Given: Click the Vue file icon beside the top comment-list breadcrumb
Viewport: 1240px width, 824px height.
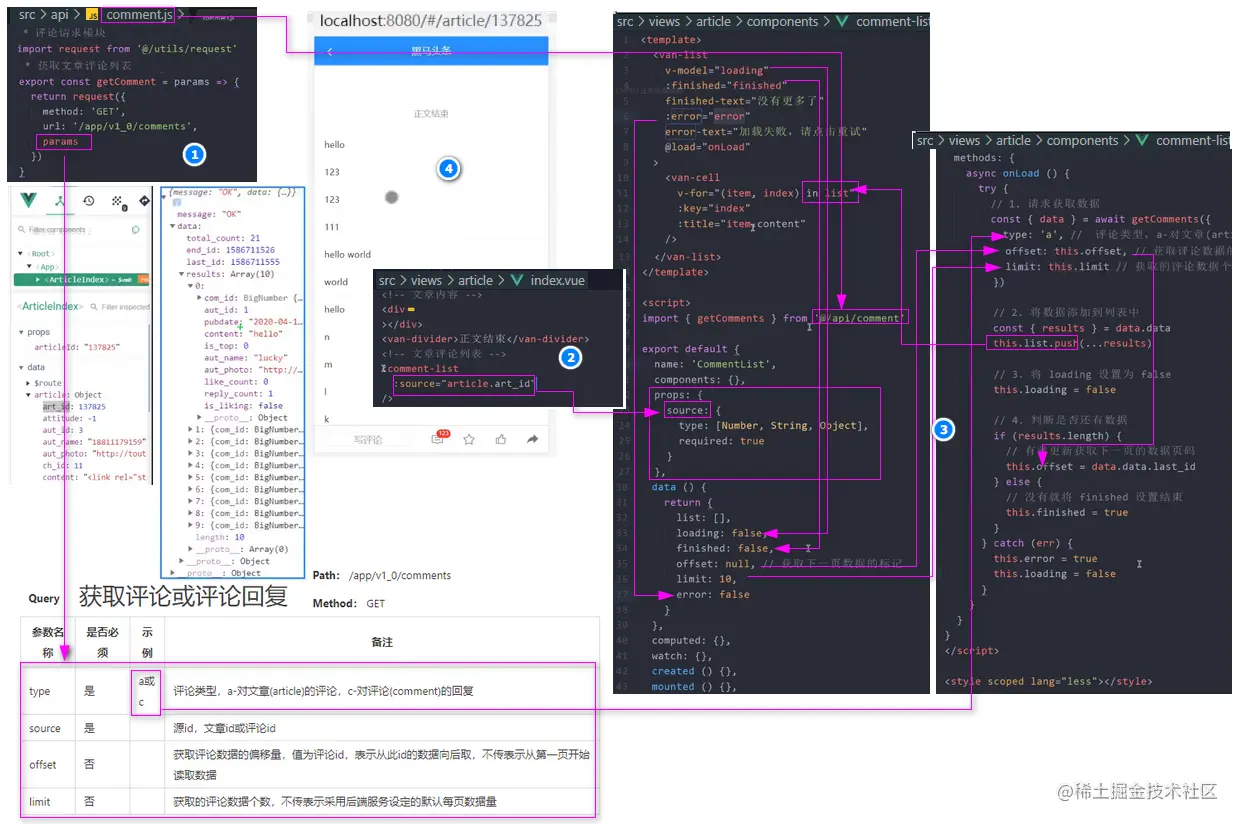Looking at the screenshot, I should coord(842,21).
